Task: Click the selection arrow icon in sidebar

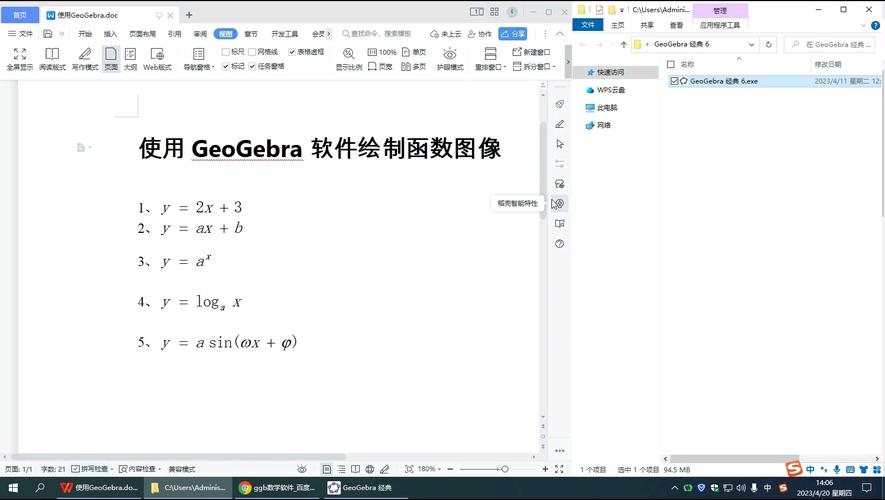Action: point(559,144)
